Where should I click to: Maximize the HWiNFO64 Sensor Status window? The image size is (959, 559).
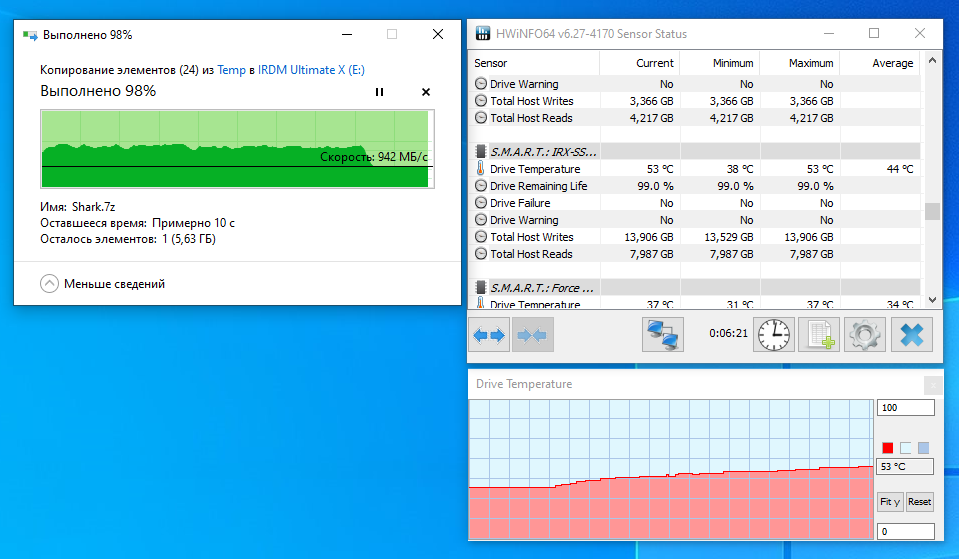coord(874,34)
